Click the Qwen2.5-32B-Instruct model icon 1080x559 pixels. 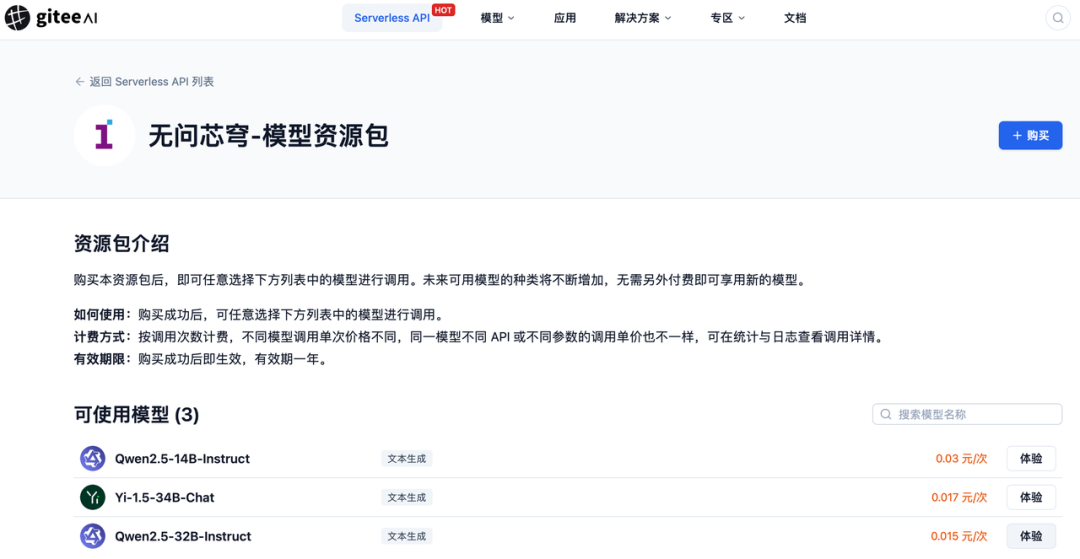(x=92, y=536)
